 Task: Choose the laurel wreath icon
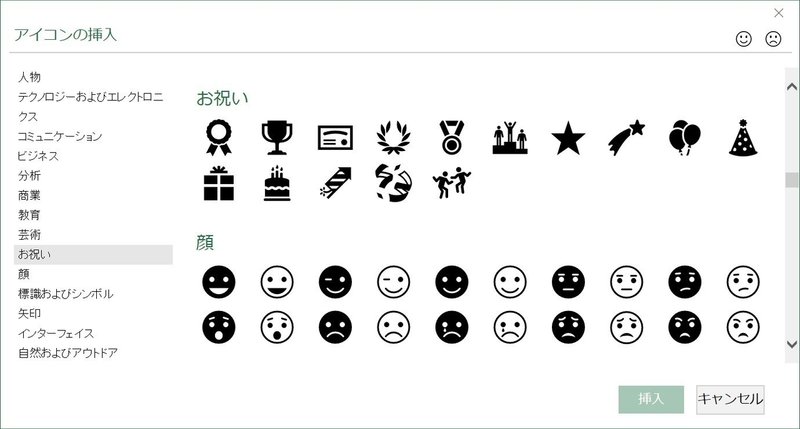point(393,138)
